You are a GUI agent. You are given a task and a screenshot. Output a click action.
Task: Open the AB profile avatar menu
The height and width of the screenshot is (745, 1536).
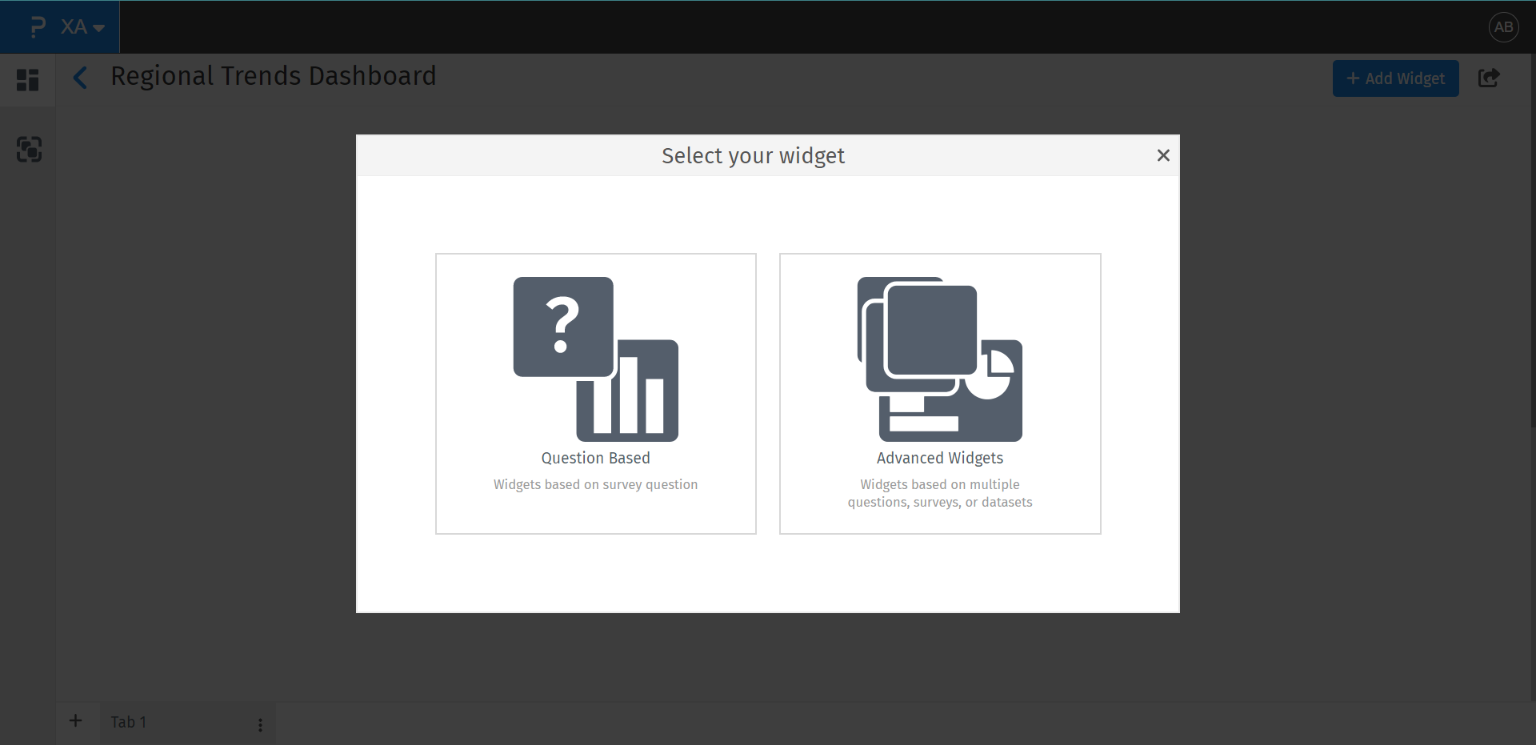pyautogui.click(x=1503, y=27)
